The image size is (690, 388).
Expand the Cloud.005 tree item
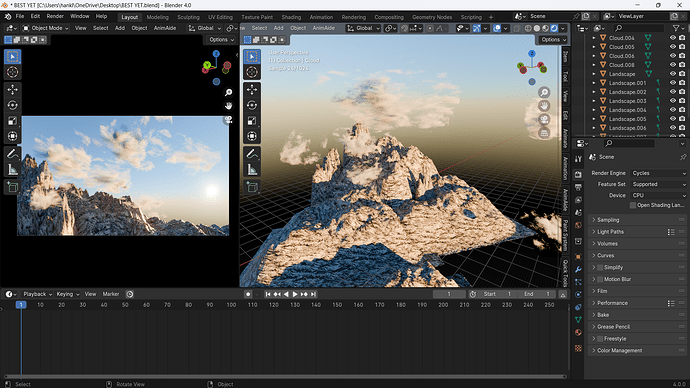click(594, 47)
